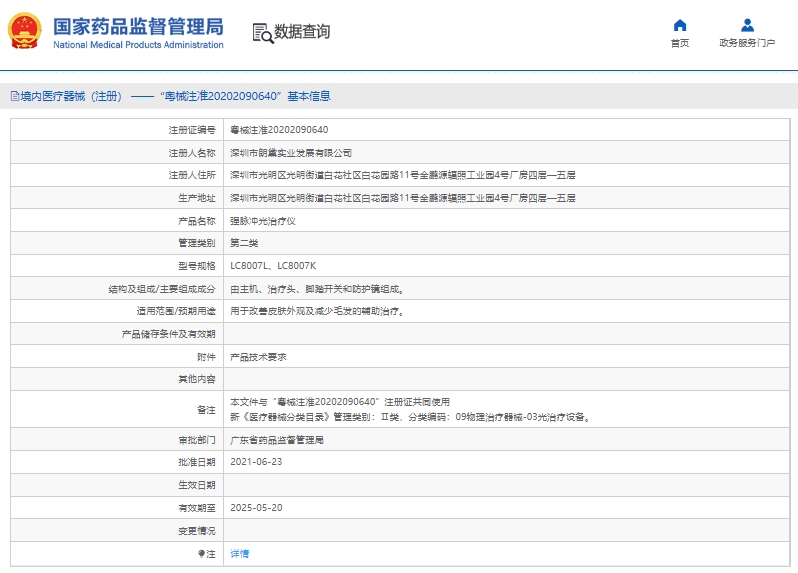Click 国家药品监督管理局 site title
Viewport: 798px width, 573px height.
[138, 26]
